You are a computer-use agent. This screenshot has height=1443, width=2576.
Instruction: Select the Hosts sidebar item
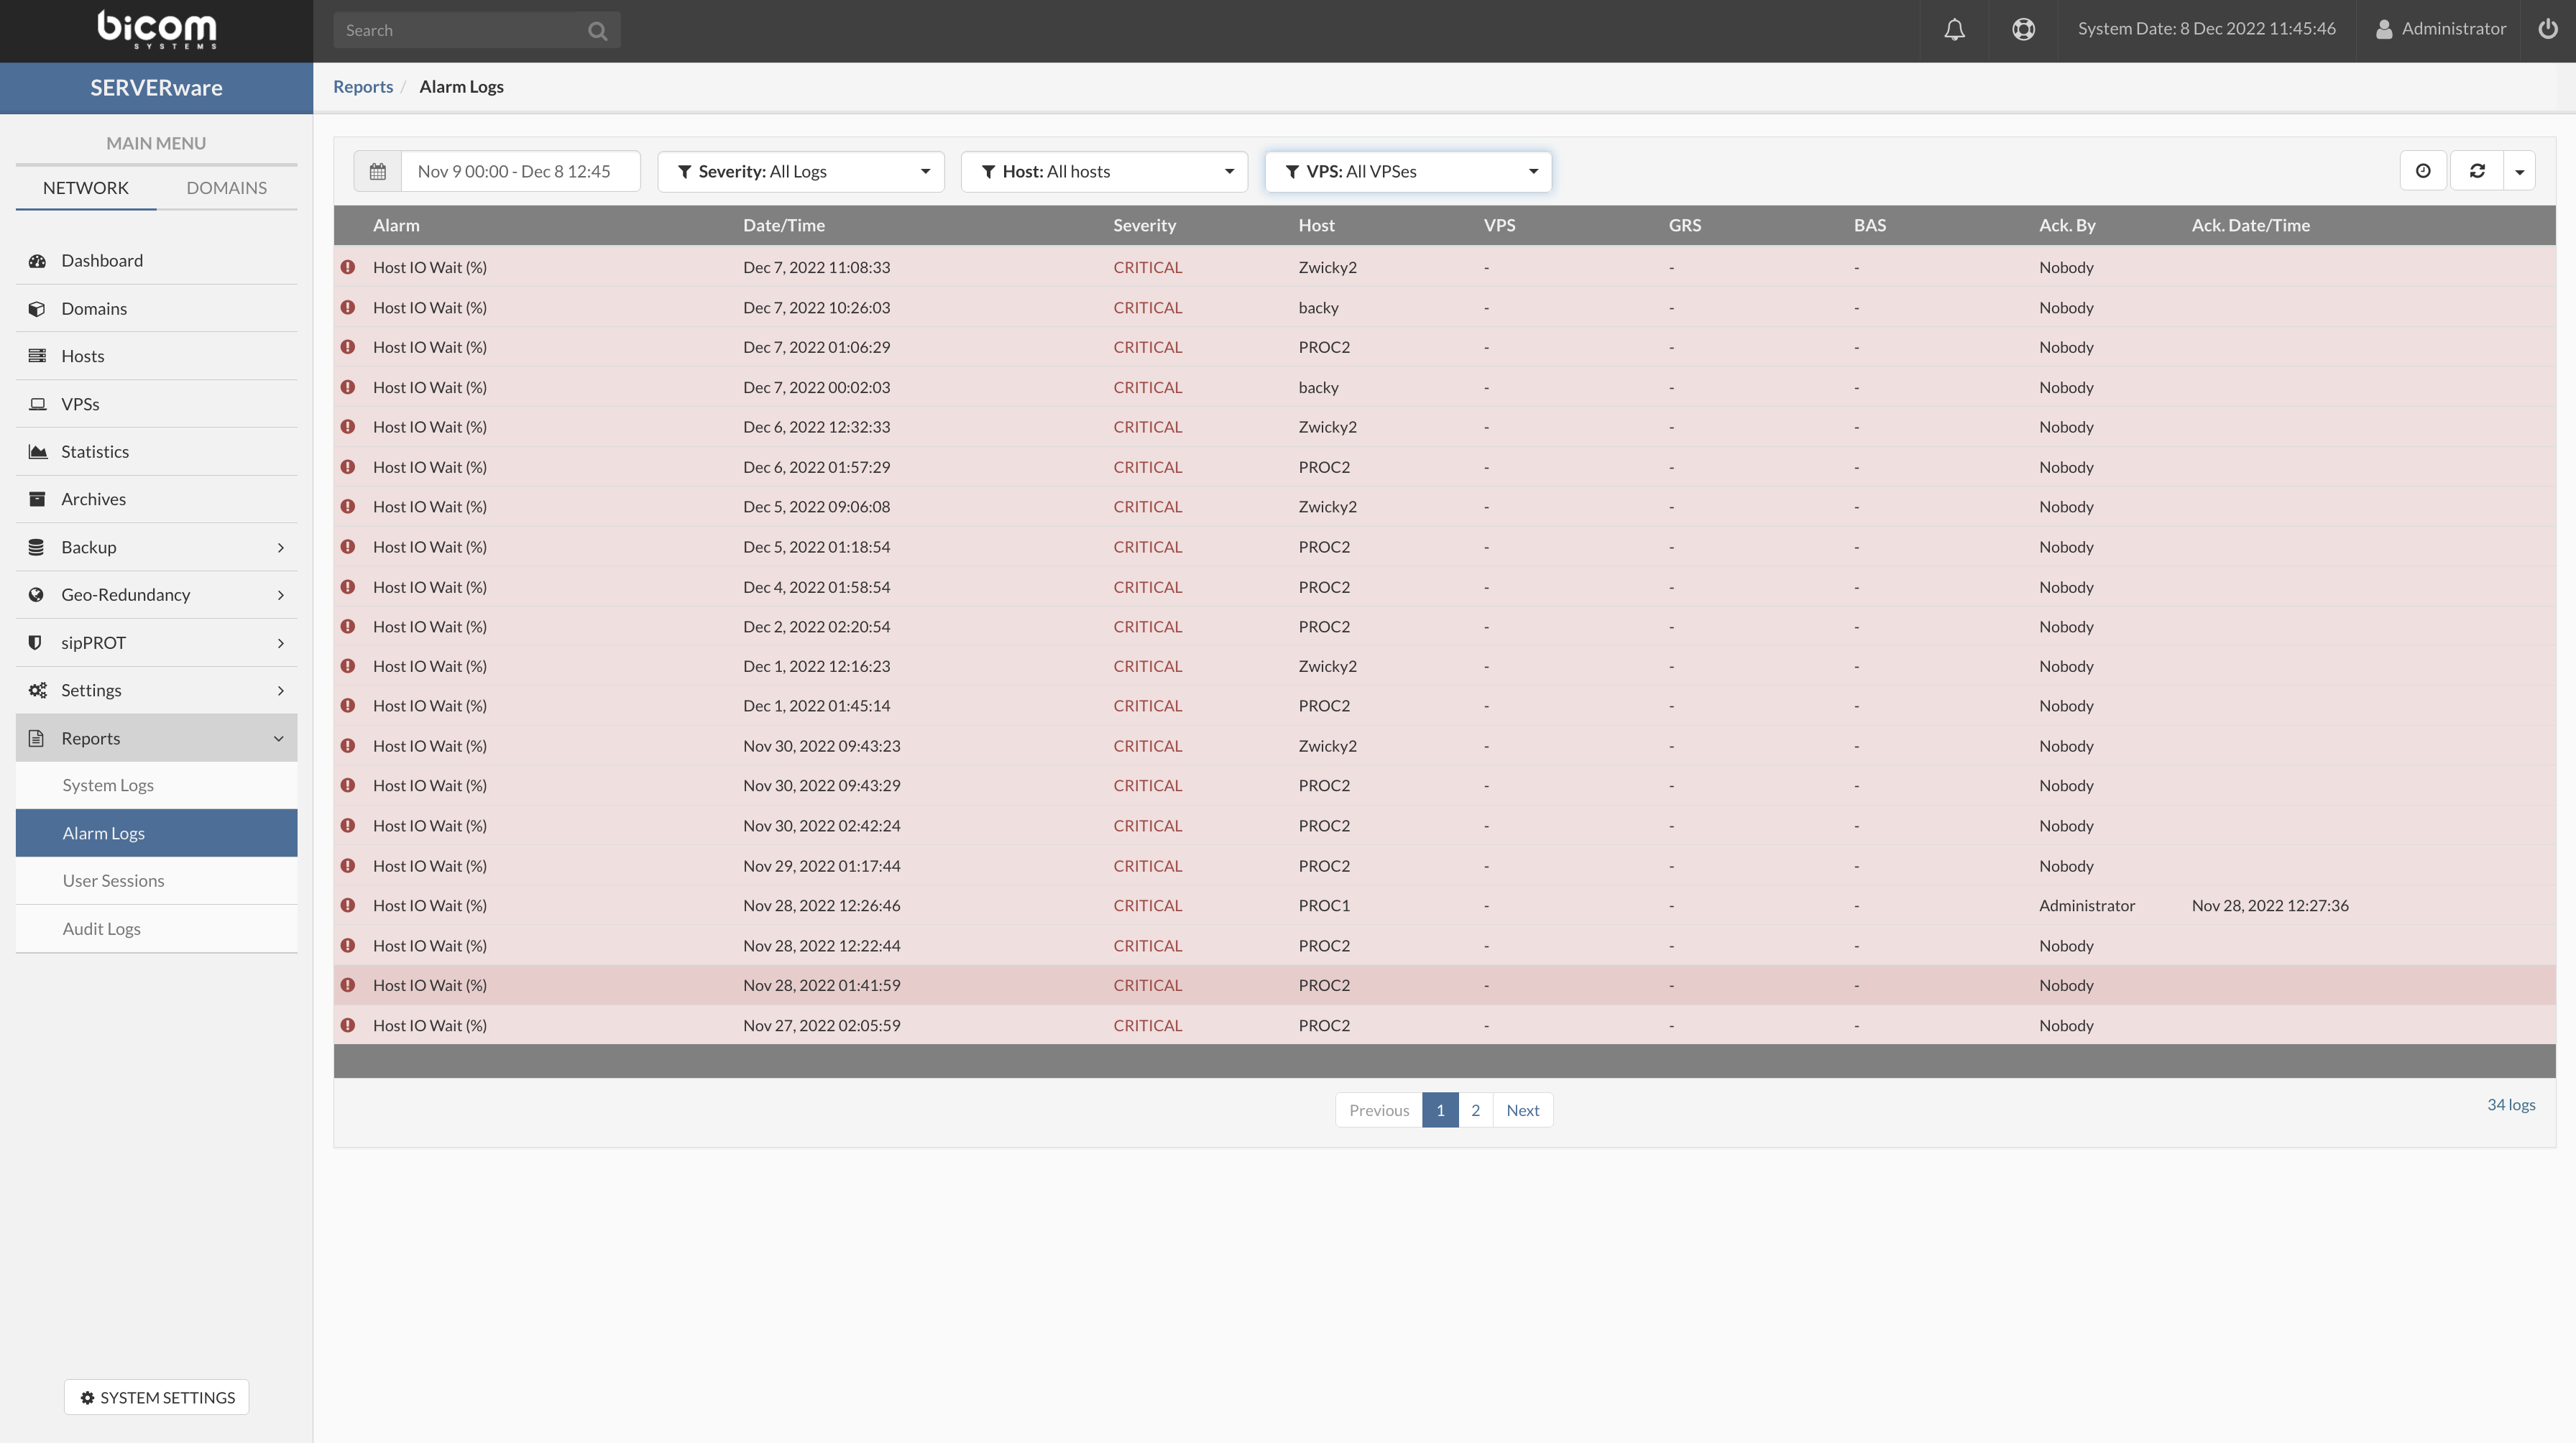coord(82,355)
